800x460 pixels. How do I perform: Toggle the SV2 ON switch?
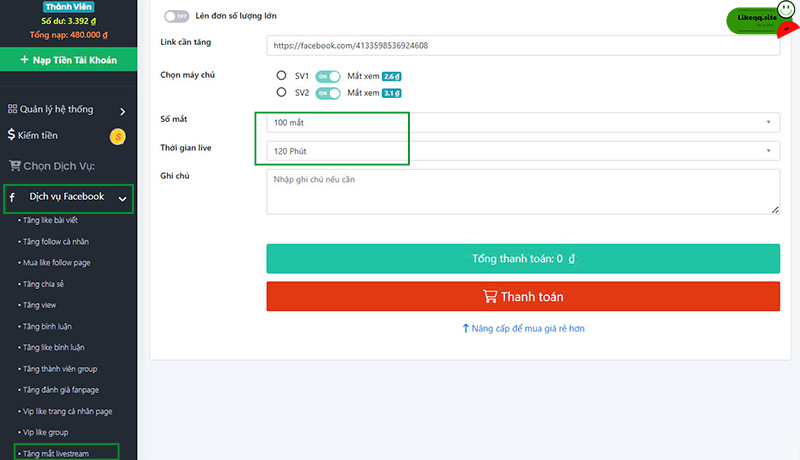(x=328, y=93)
